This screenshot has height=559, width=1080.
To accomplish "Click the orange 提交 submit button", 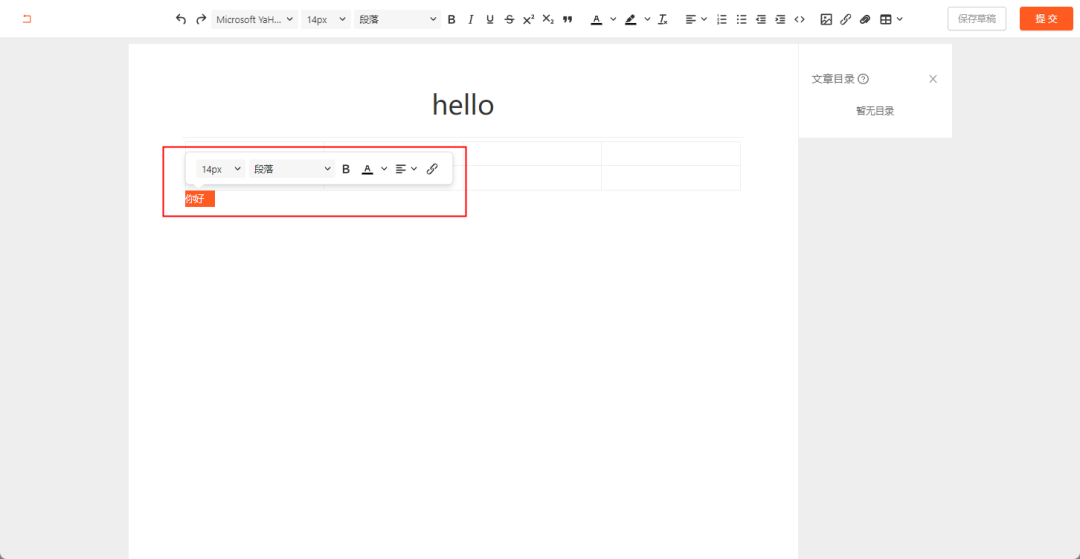I will [1046, 19].
